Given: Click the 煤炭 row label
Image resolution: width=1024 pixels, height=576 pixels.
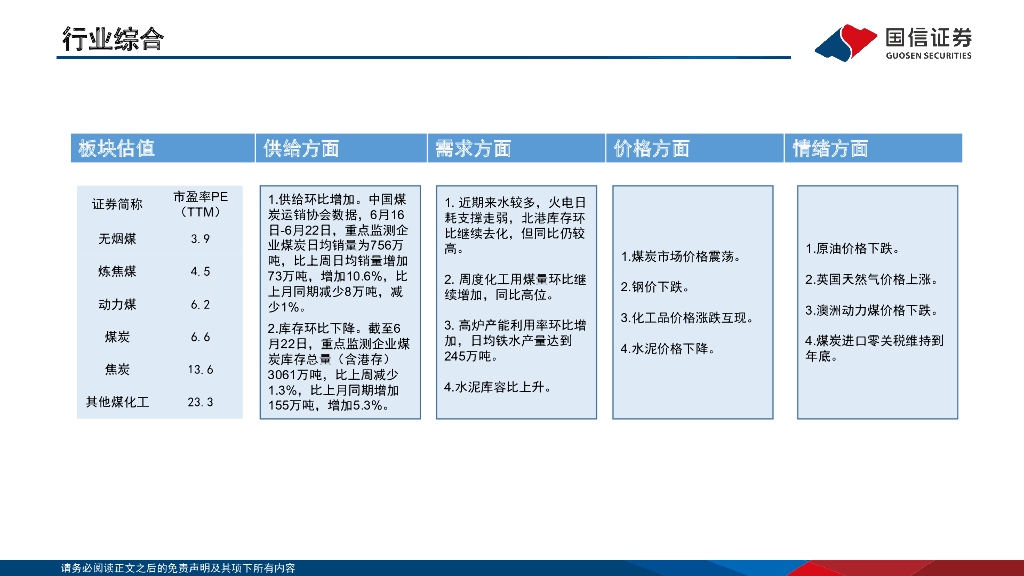Looking at the screenshot, I should click(117, 337).
